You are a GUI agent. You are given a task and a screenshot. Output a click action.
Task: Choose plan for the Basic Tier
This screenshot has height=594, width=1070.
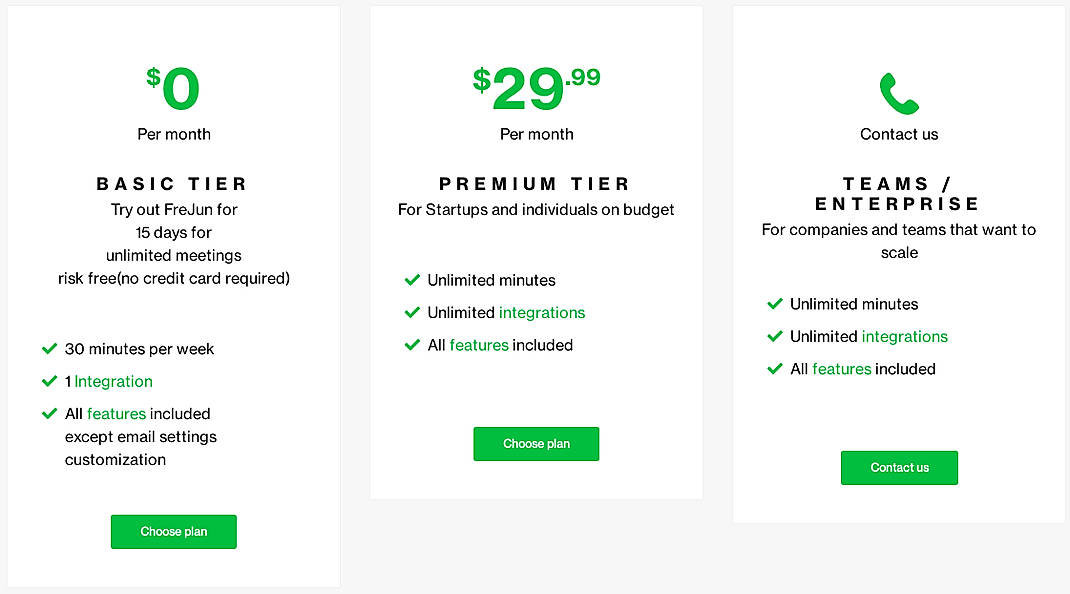pyautogui.click(x=173, y=531)
